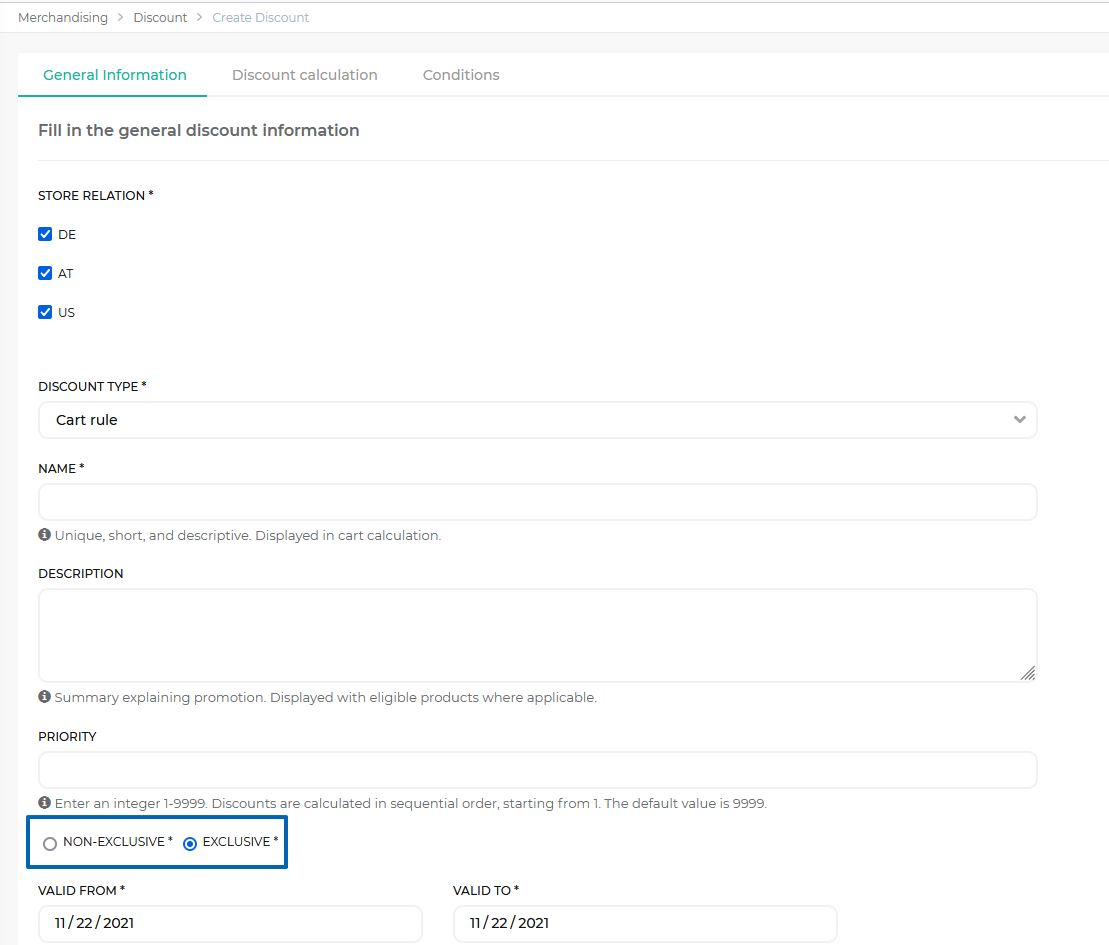
Task: Click the 'Enter an integer 1-9999' hint text
Action: 410,804
